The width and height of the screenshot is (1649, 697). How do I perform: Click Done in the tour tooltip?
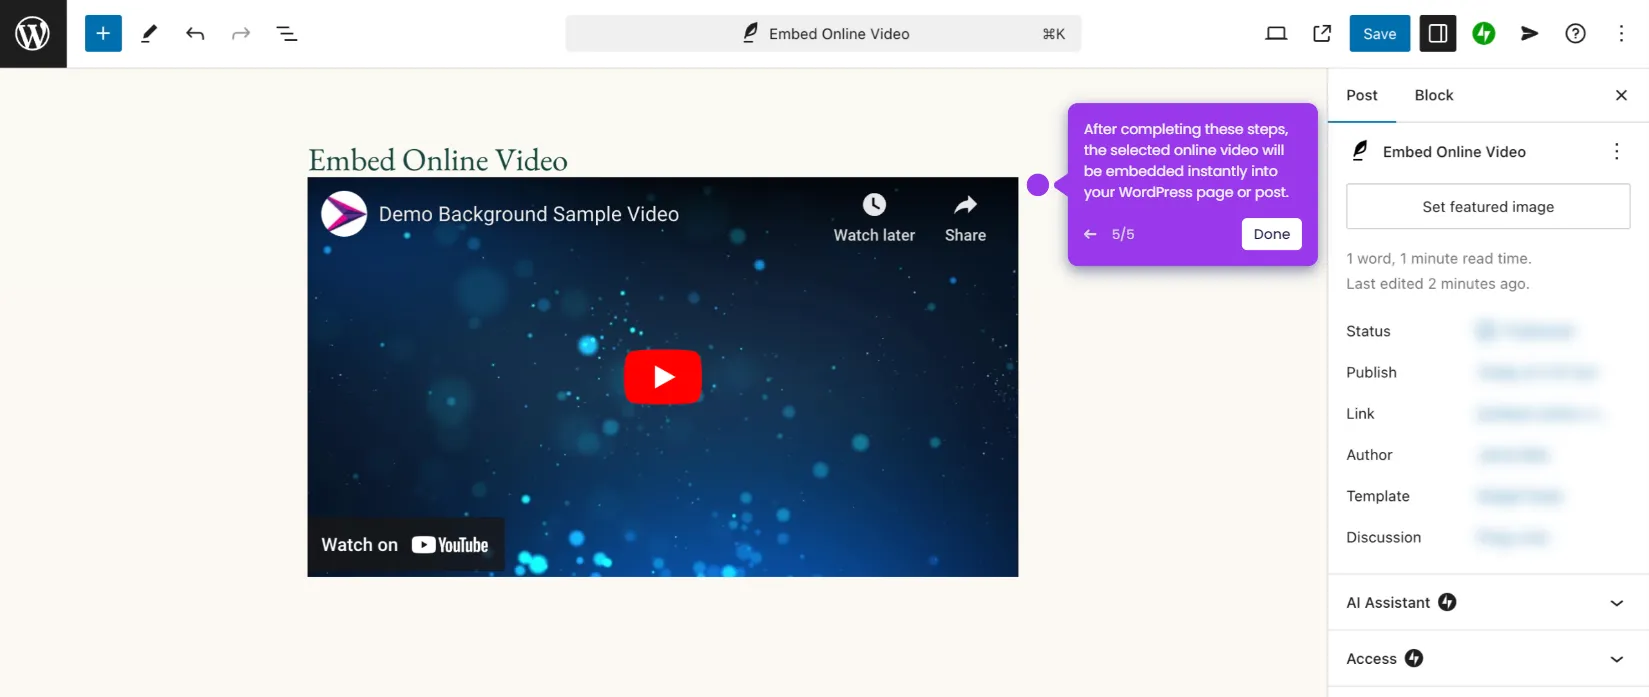click(1272, 234)
